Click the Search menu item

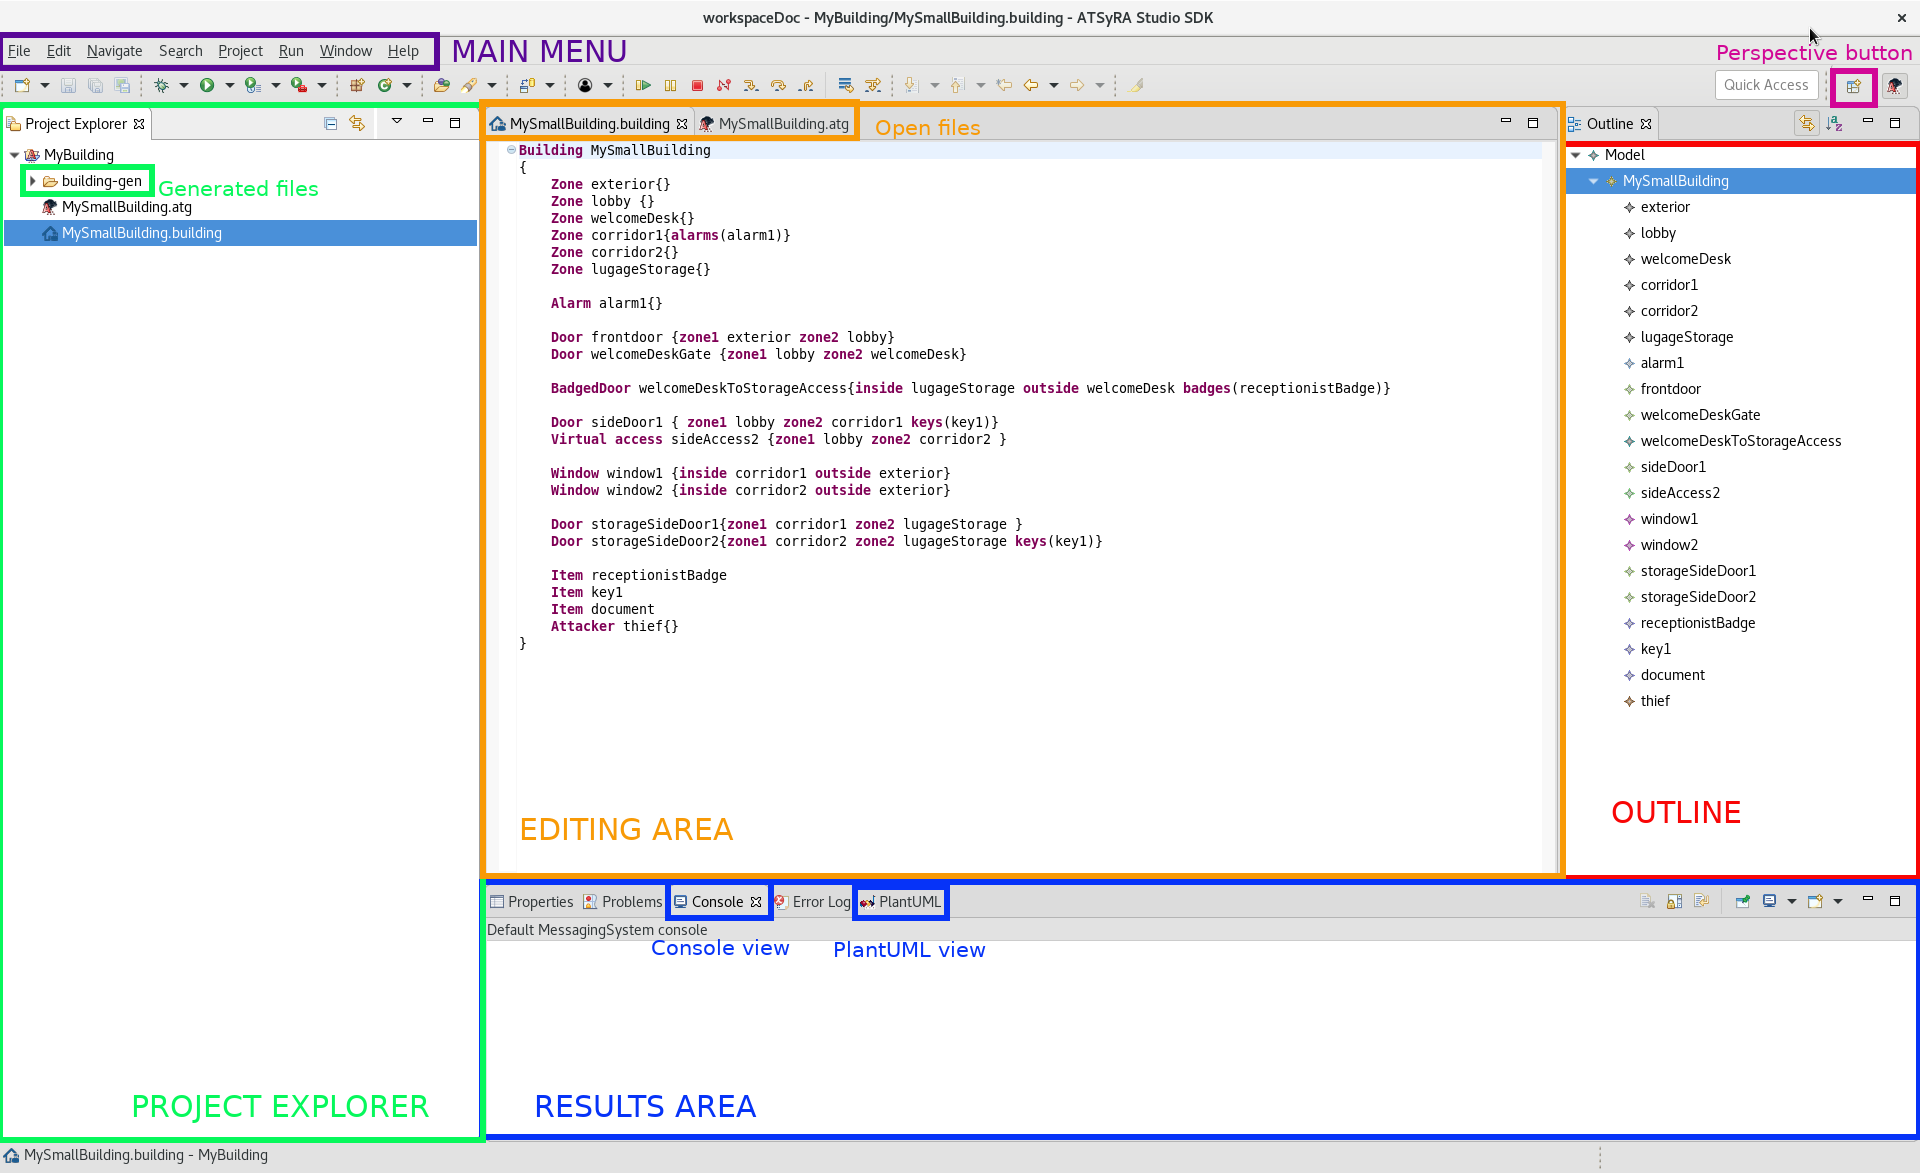tap(180, 49)
